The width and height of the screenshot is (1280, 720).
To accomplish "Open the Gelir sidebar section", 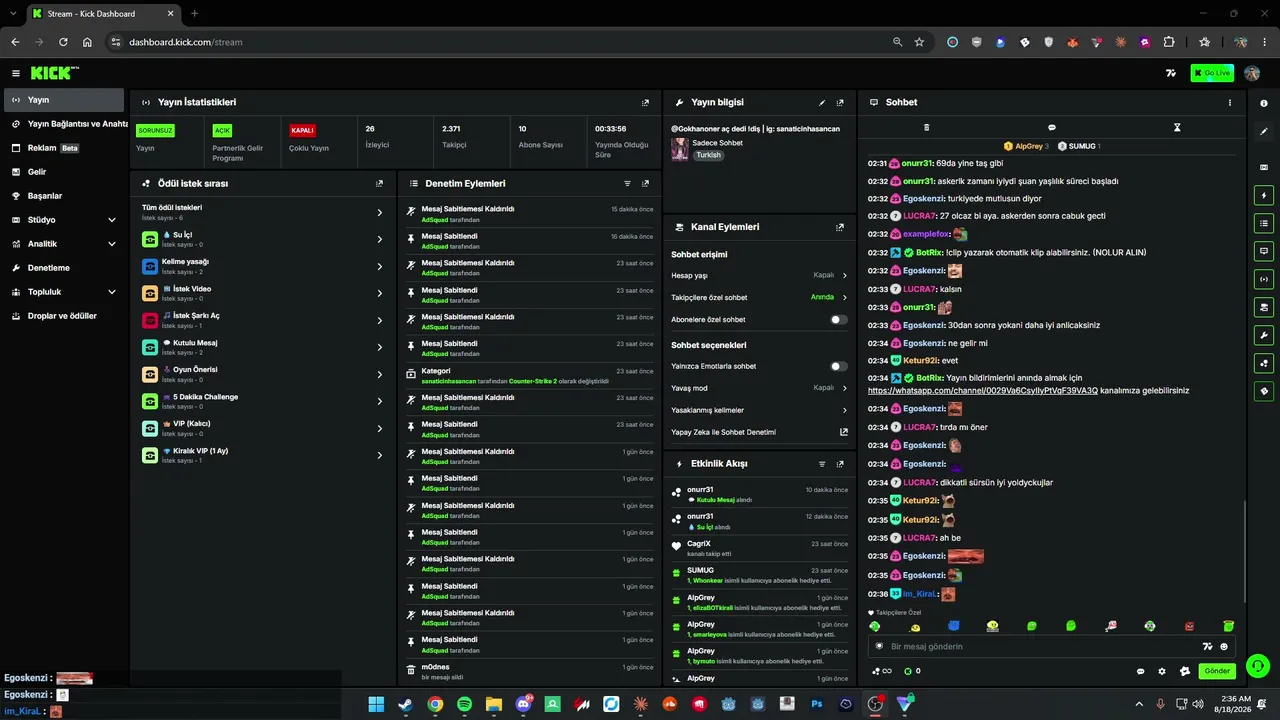I will tap(64, 172).
